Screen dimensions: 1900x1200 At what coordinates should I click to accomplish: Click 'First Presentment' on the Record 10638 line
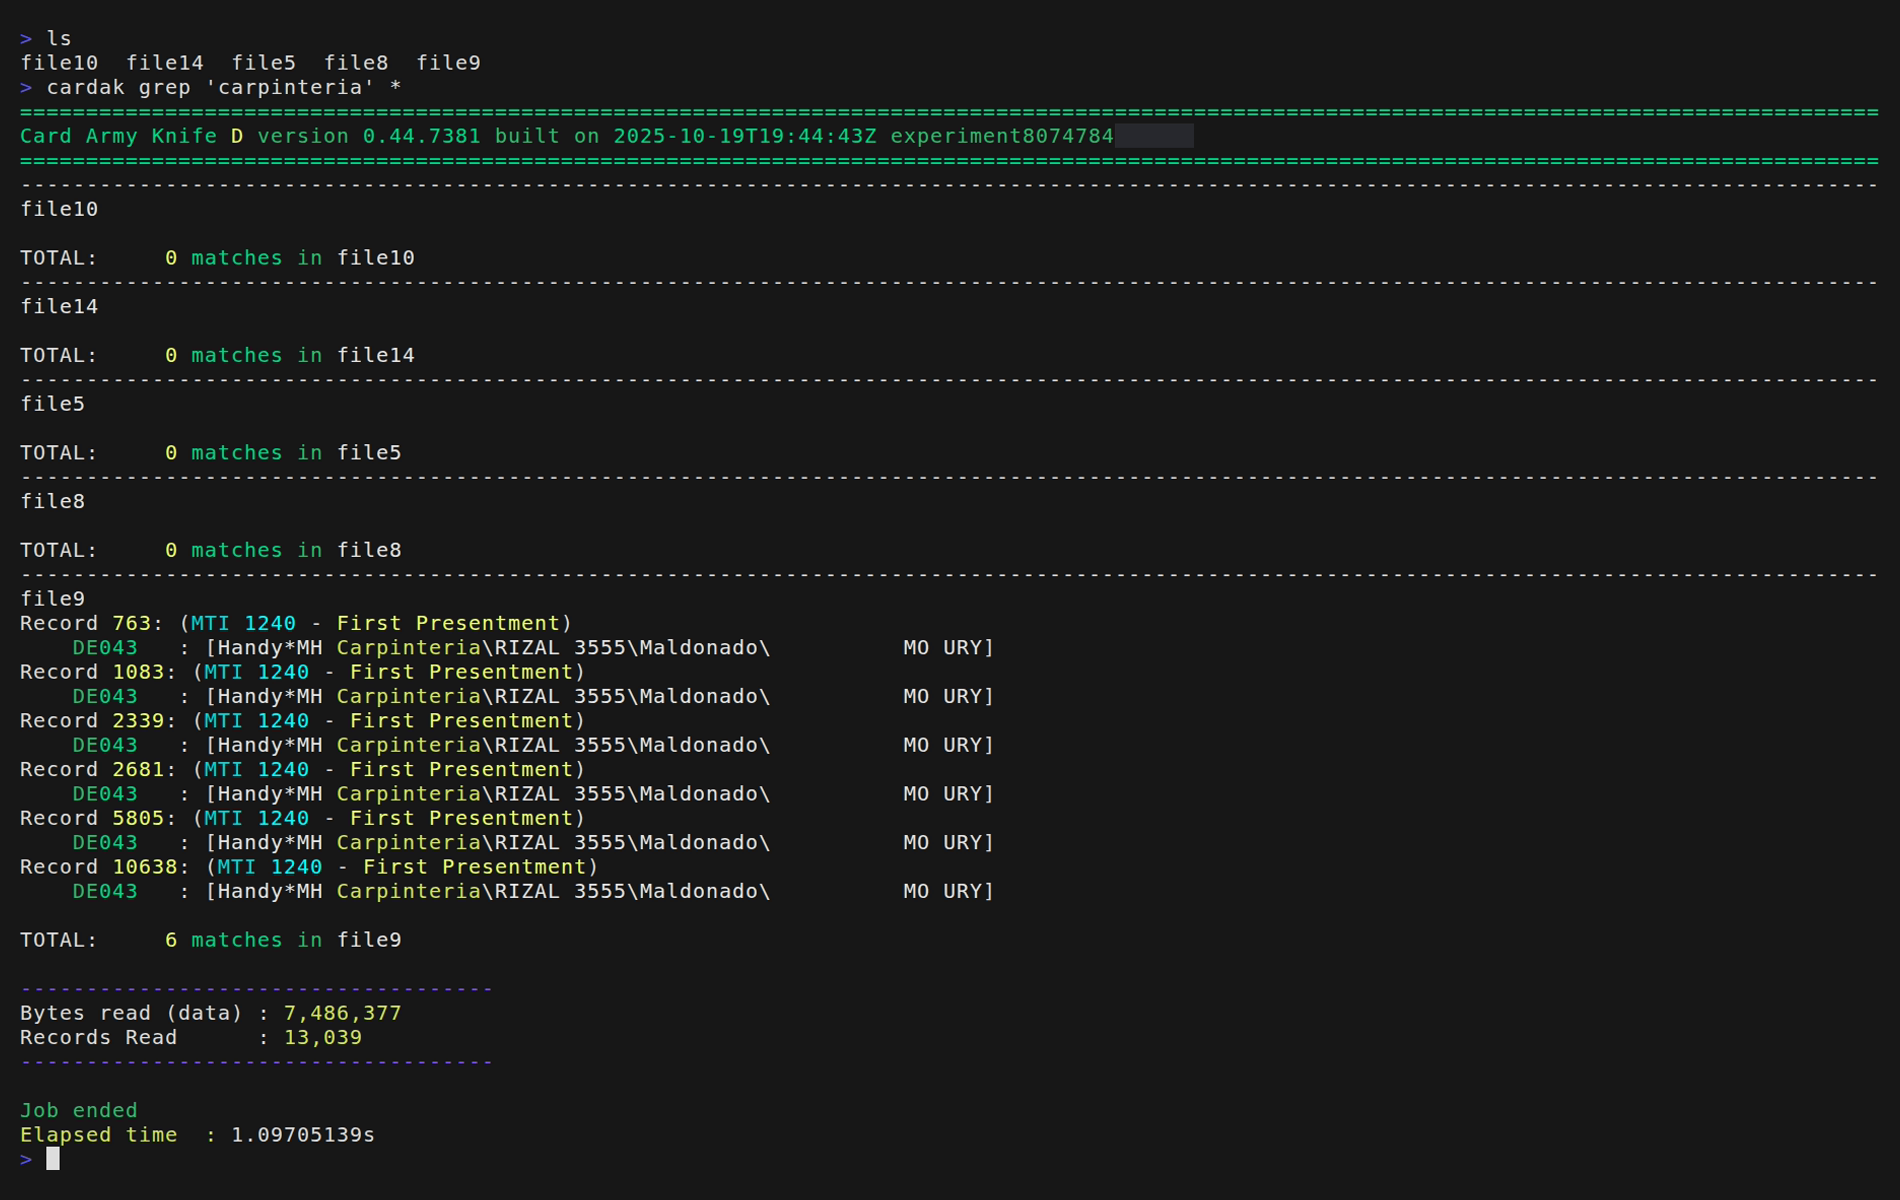point(474,867)
